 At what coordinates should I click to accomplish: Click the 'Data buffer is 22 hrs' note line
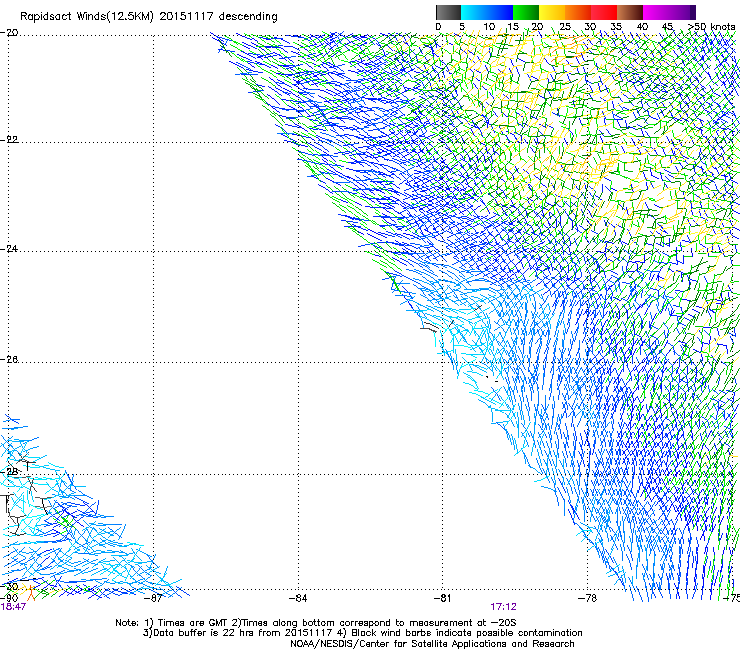point(362,633)
